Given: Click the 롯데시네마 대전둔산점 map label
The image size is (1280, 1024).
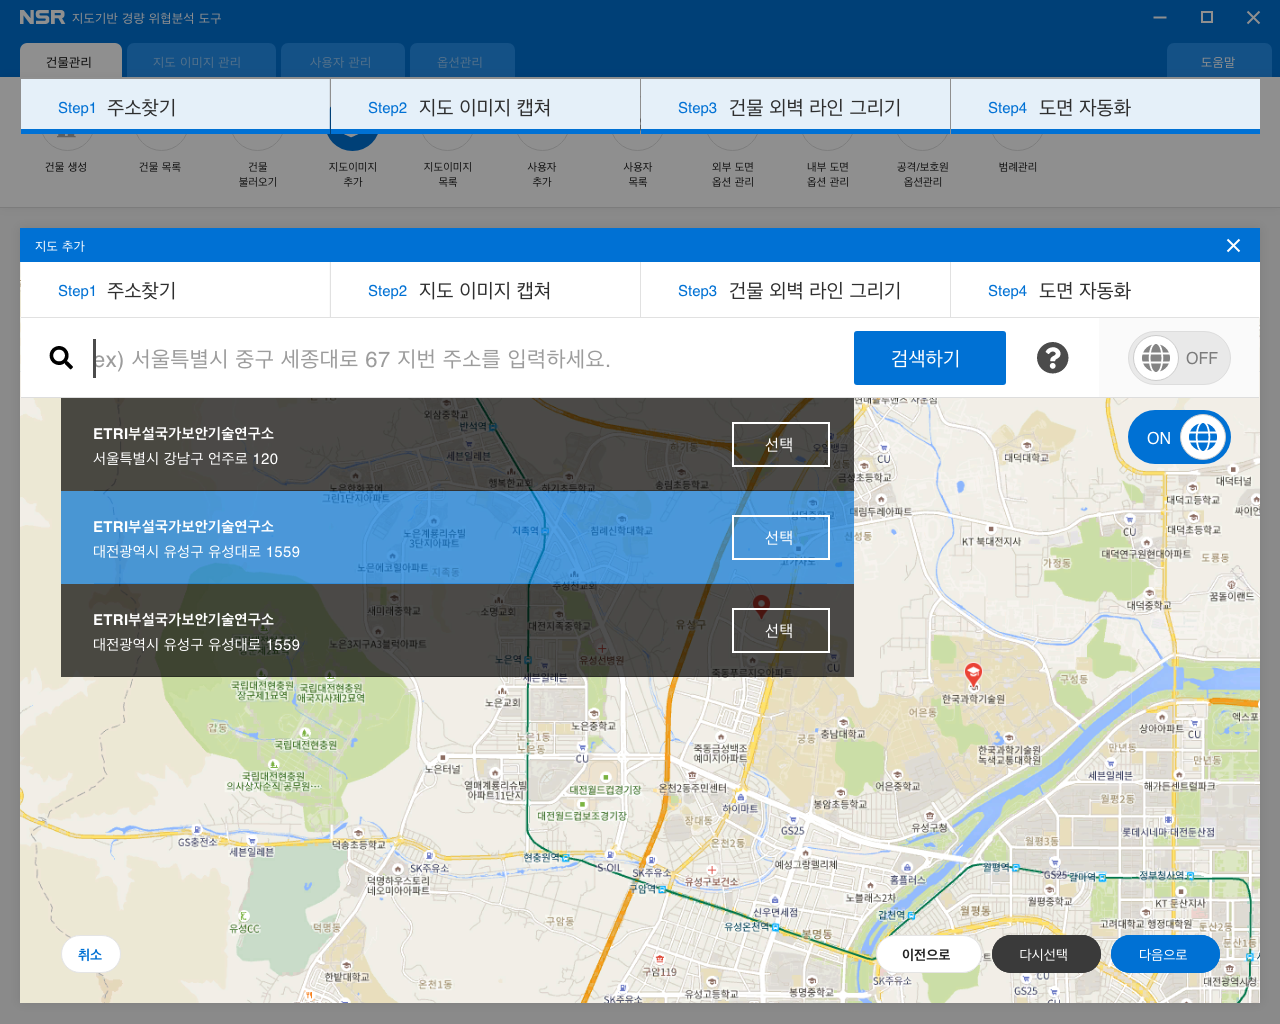Looking at the screenshot, I should tap(1168, 832).
